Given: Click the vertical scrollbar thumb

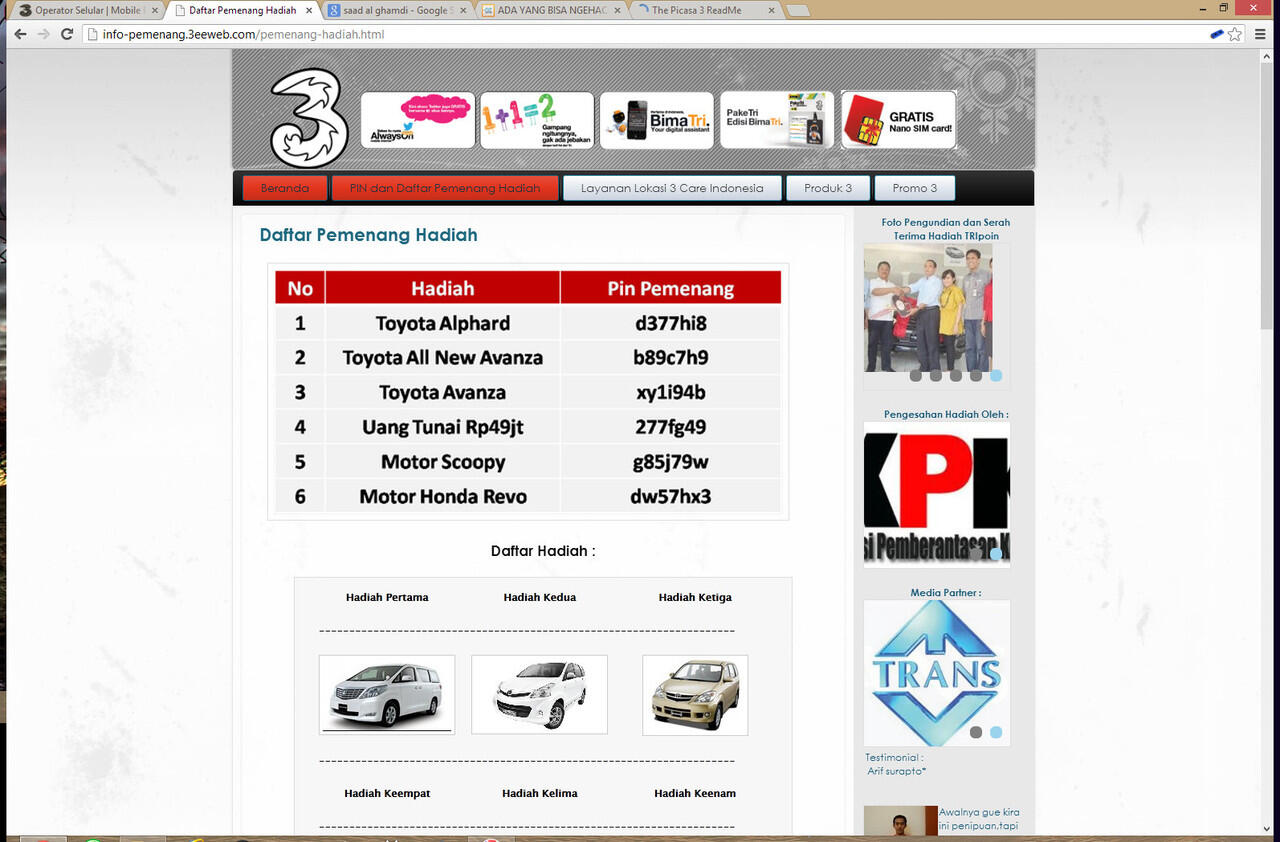Looking at the screenshot, I should [1268, 195].
